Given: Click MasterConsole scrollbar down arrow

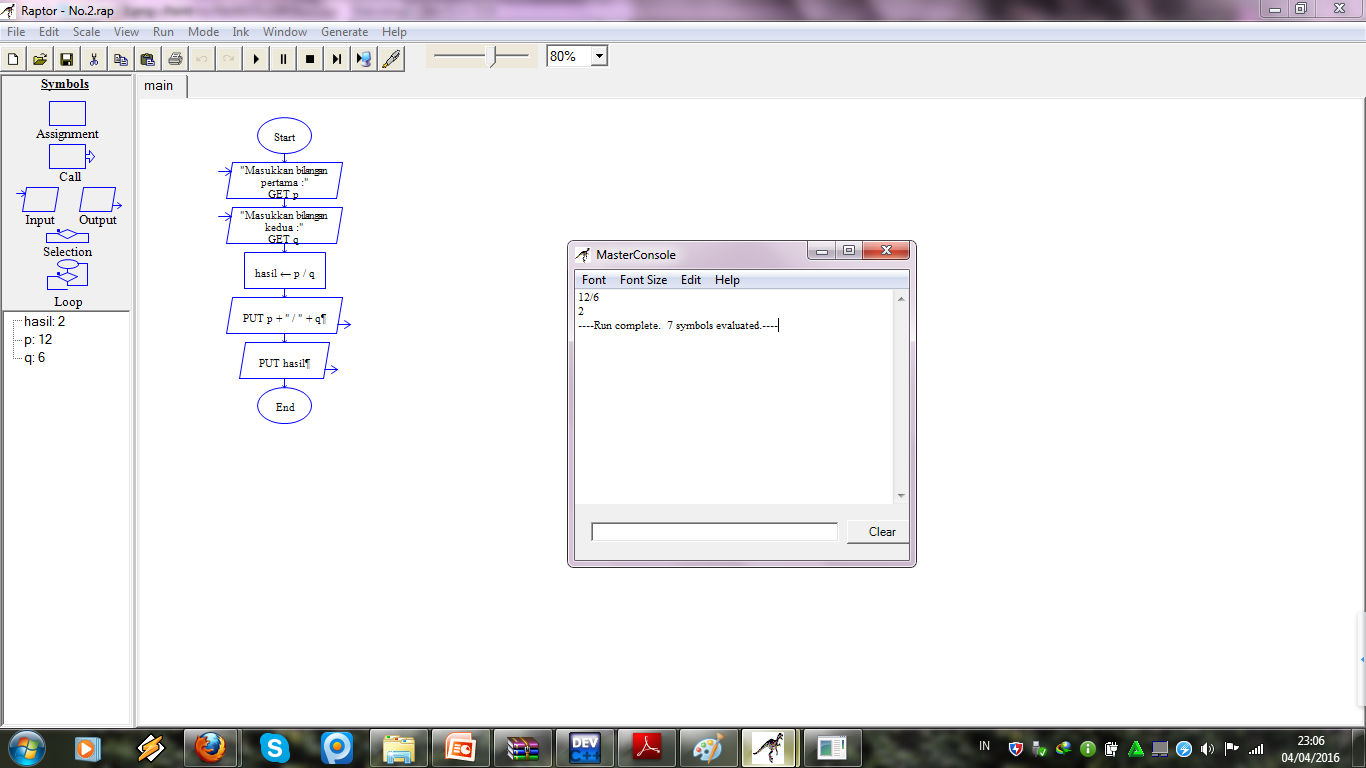Looking at the screenshot, I should [x=901, y=496].
